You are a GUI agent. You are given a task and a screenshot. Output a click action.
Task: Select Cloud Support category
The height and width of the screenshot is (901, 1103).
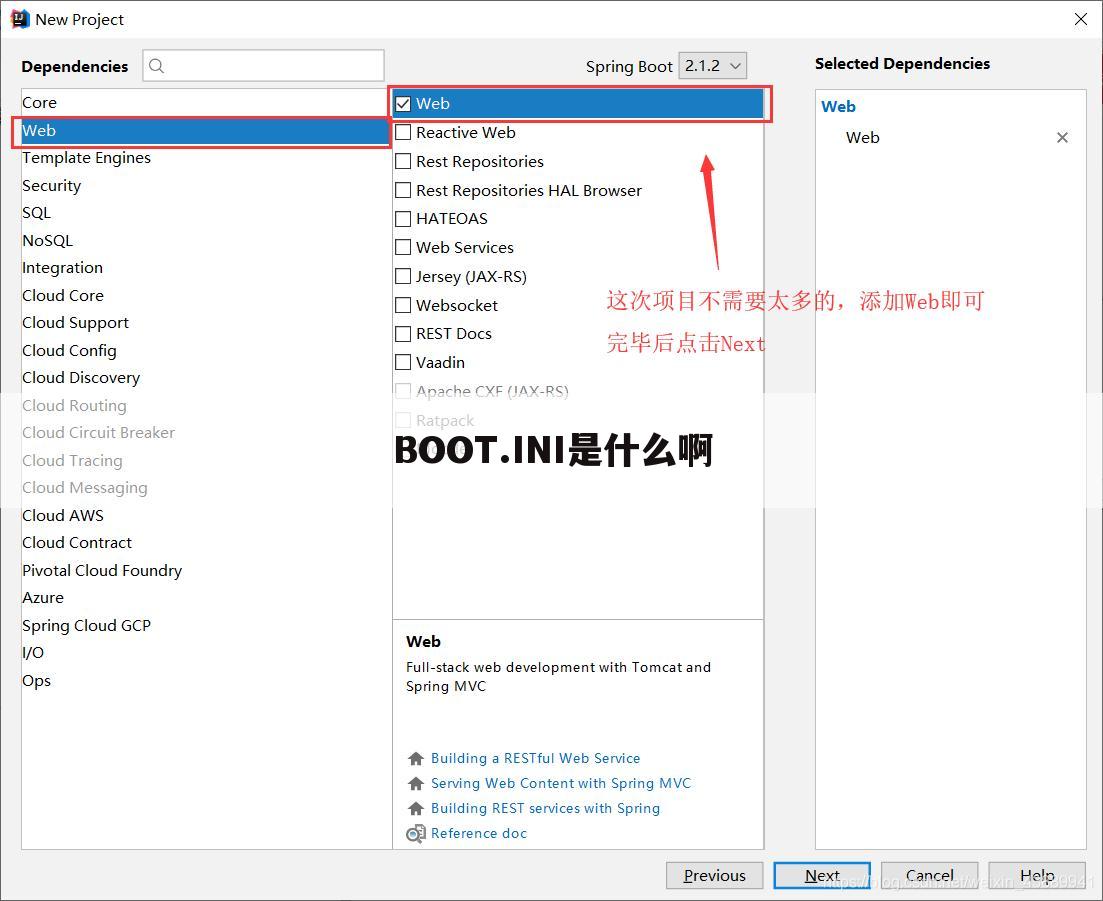[205, 323]
